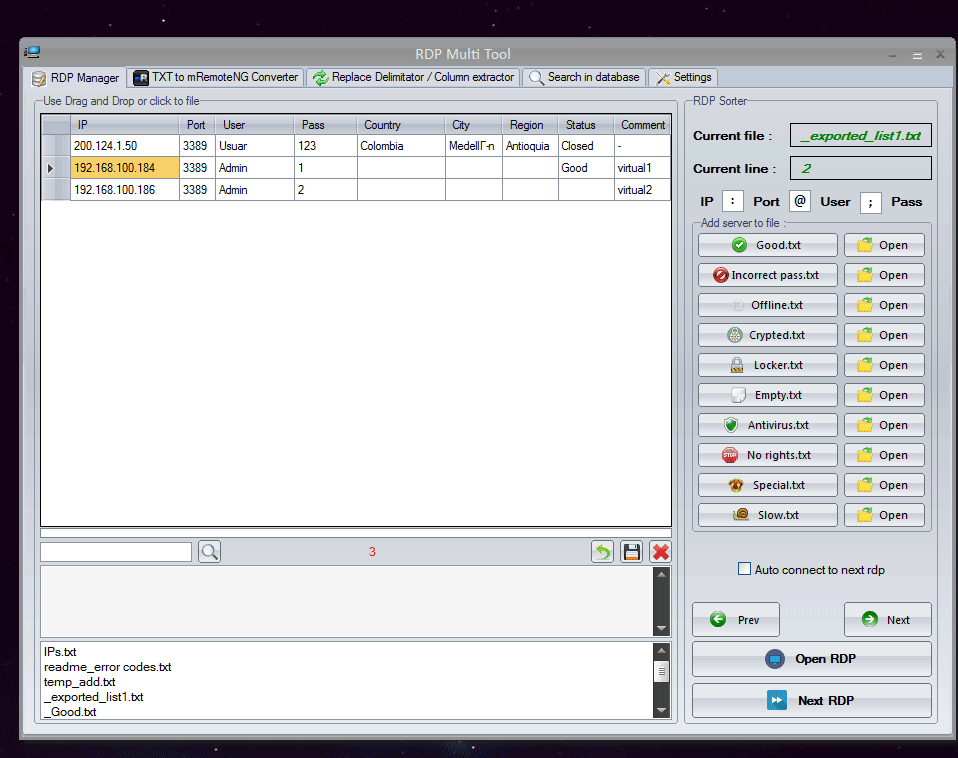Open the Slow.txt file folder

884,515
